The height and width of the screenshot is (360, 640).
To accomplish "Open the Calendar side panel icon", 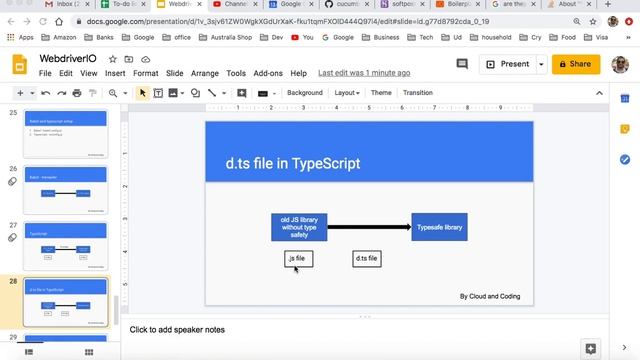I will coord(624,98).
